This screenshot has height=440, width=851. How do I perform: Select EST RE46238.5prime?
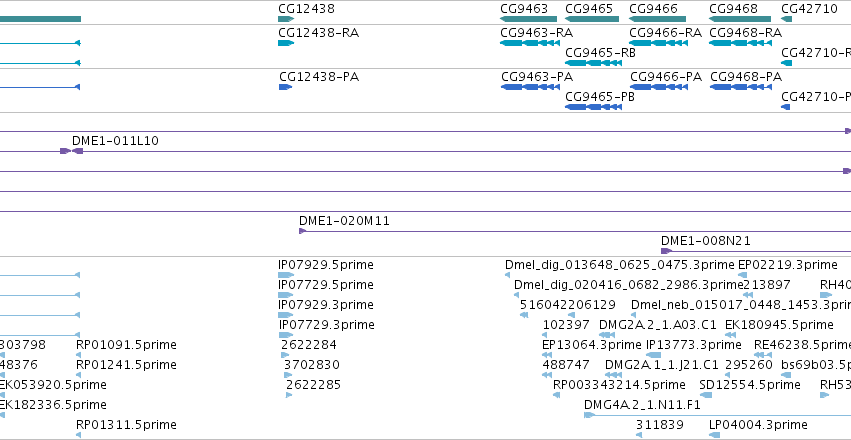click(x=802, y=345)
